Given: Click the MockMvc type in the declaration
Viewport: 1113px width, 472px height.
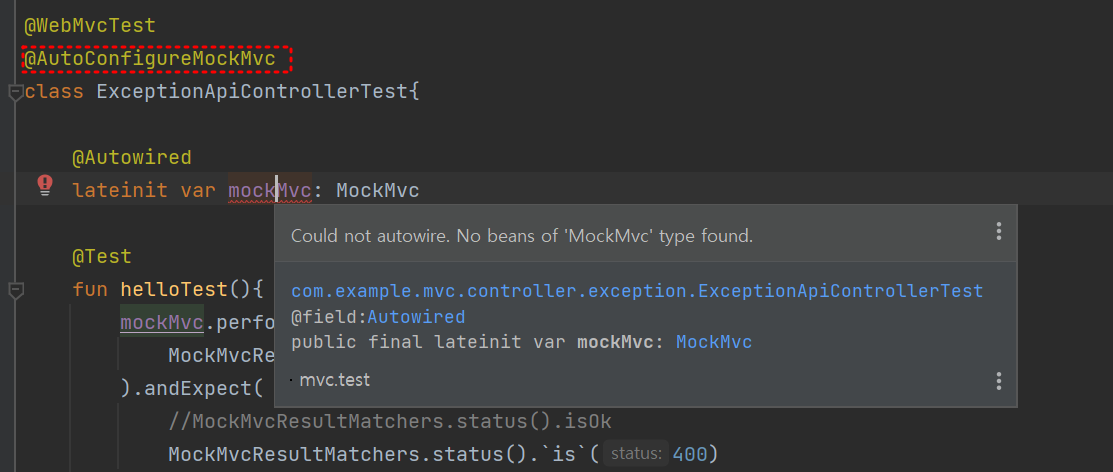Looking at the screenshot, I should coord(377,190).
